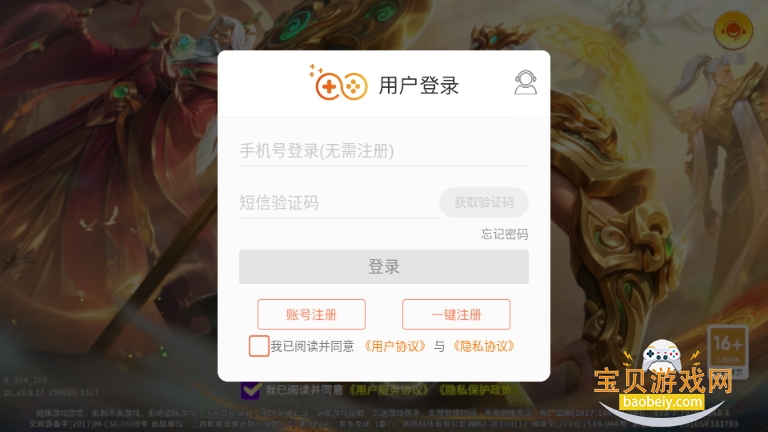Focus the 手机号登录 phone number field
This screenshot has height=432, width=768.
click(384, 151)
